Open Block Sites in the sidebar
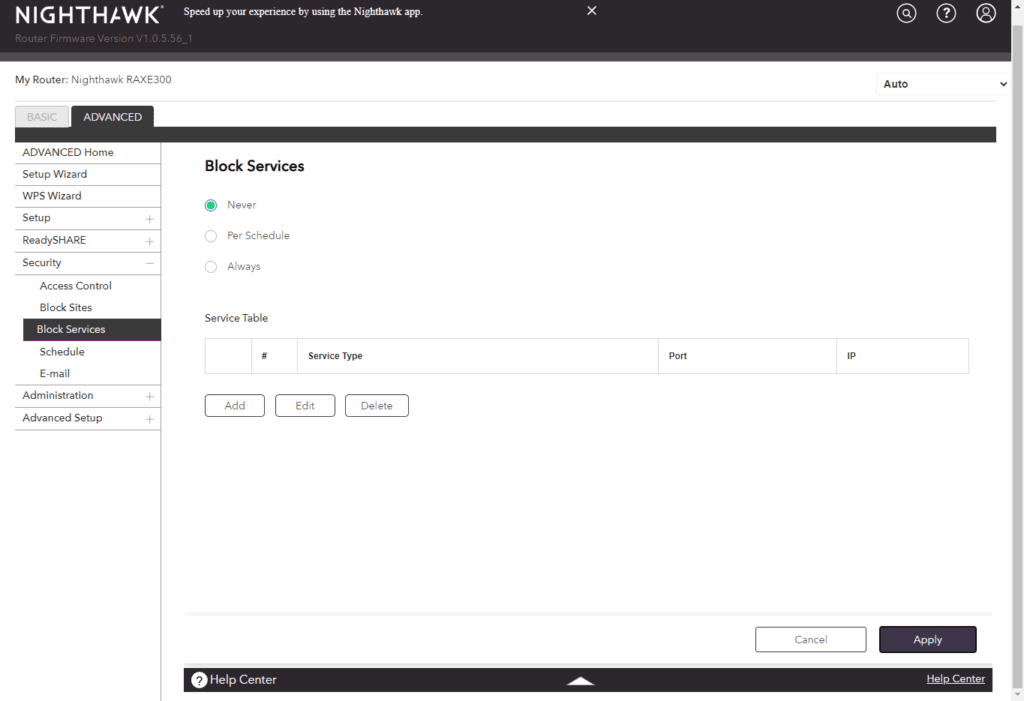The image size is (1024, 701). pyautogui.click(x=66, y=308)
